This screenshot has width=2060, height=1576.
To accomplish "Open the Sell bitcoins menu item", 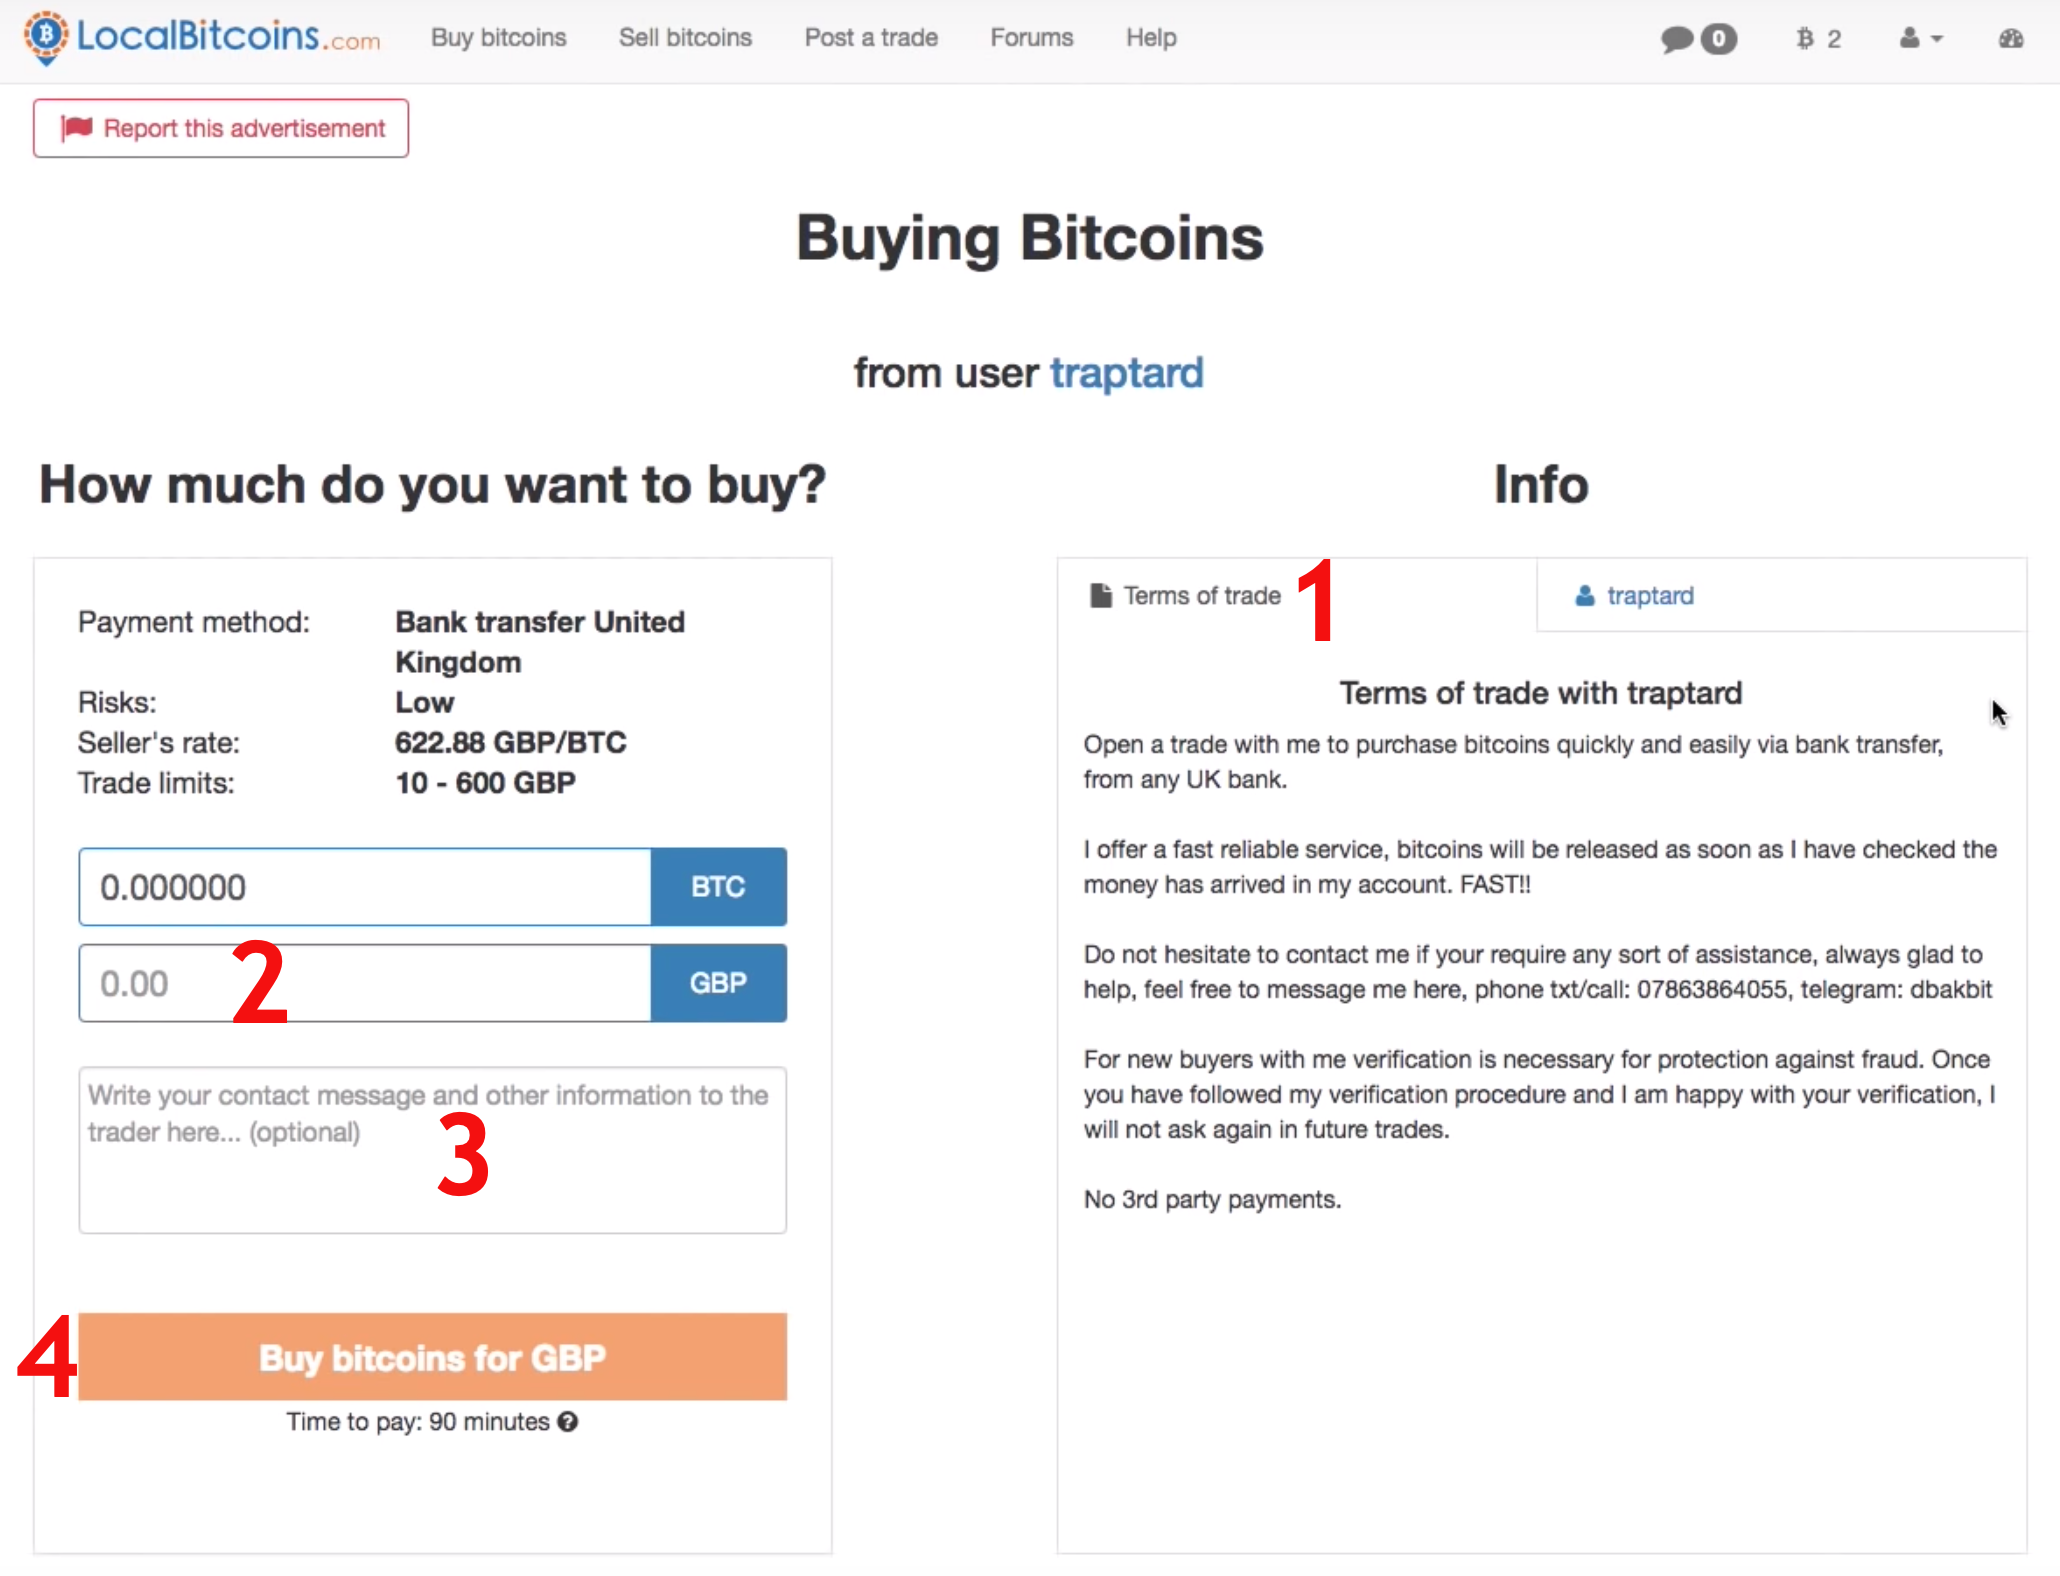I will pos(685,38).
